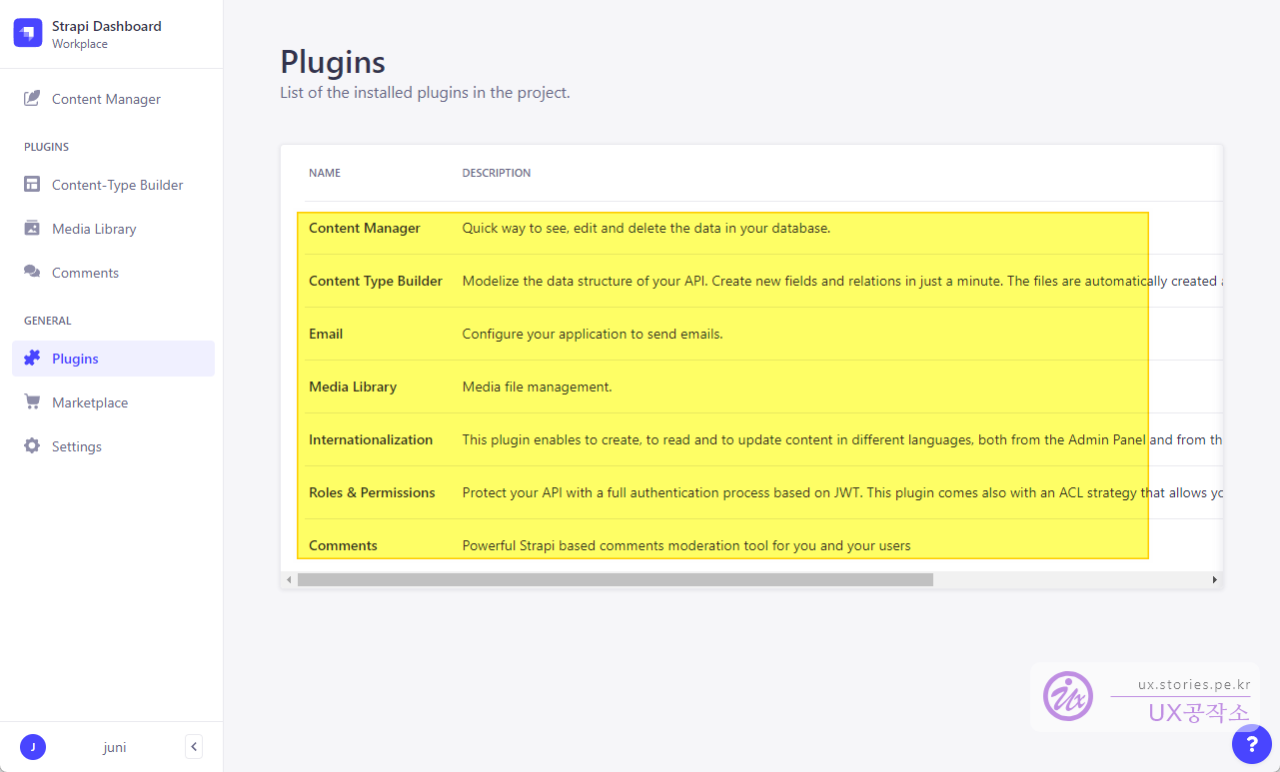Click the Plugins page heading
Image resolution: width=1280 pixels, height=772 pixels.
point(333,62)
